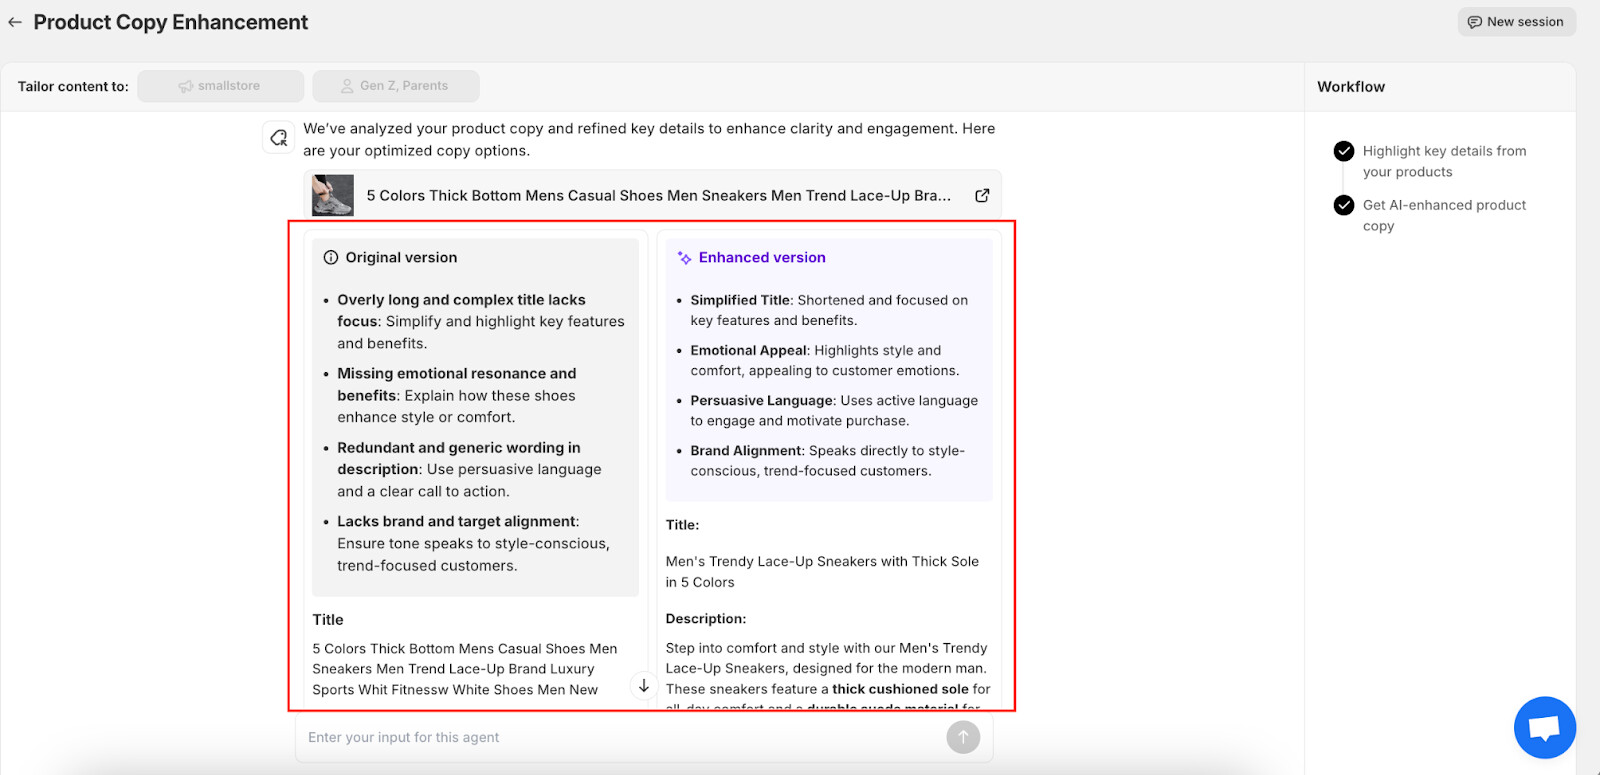
Task: Click the original Title text block
Action: [x=465, y=669]
